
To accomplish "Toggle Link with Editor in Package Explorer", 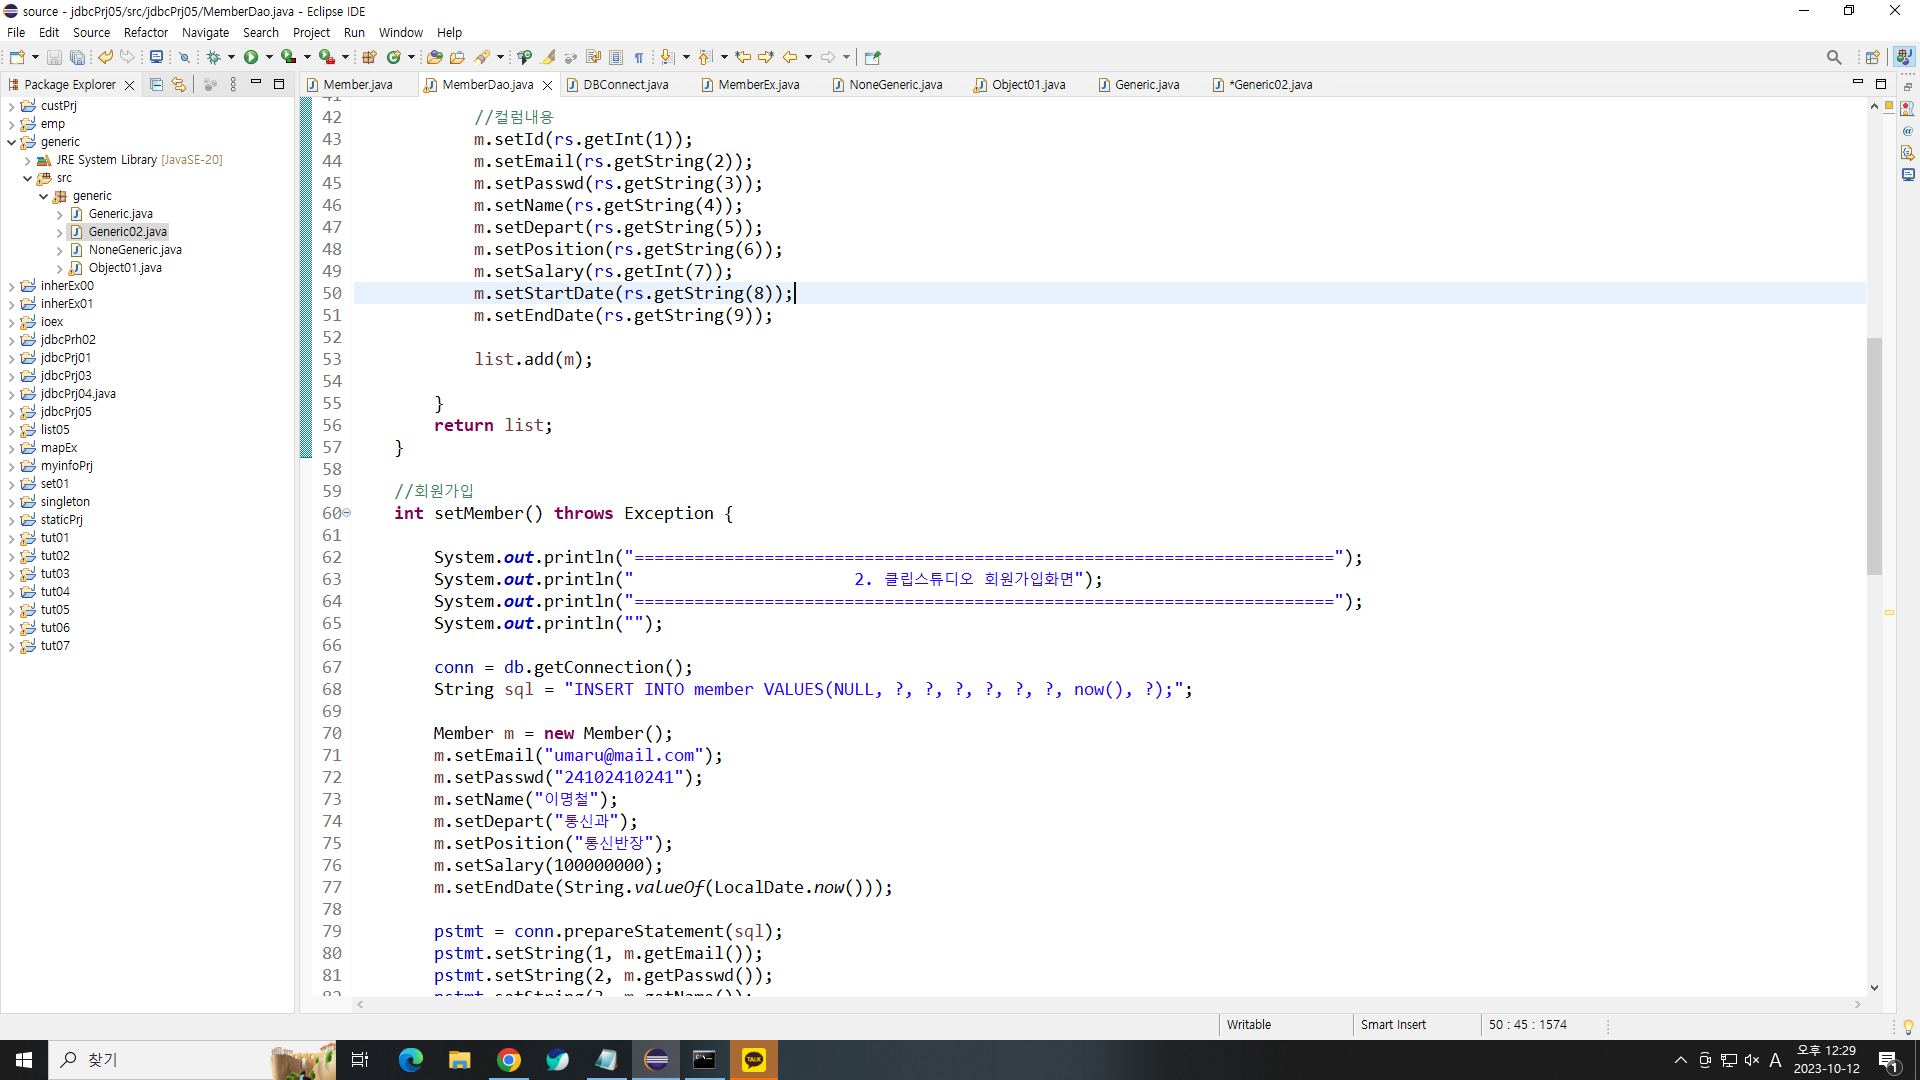I will point(179,85).
